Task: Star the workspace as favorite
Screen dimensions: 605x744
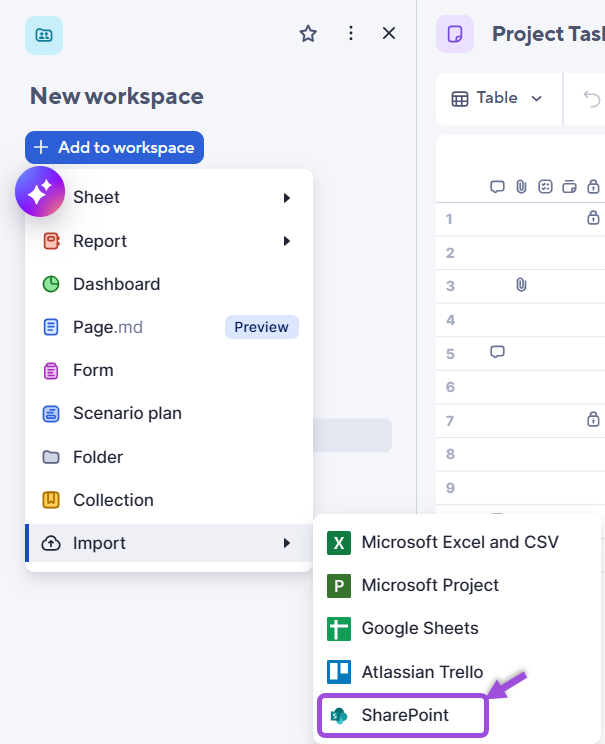Action: [x=308, y=34]
